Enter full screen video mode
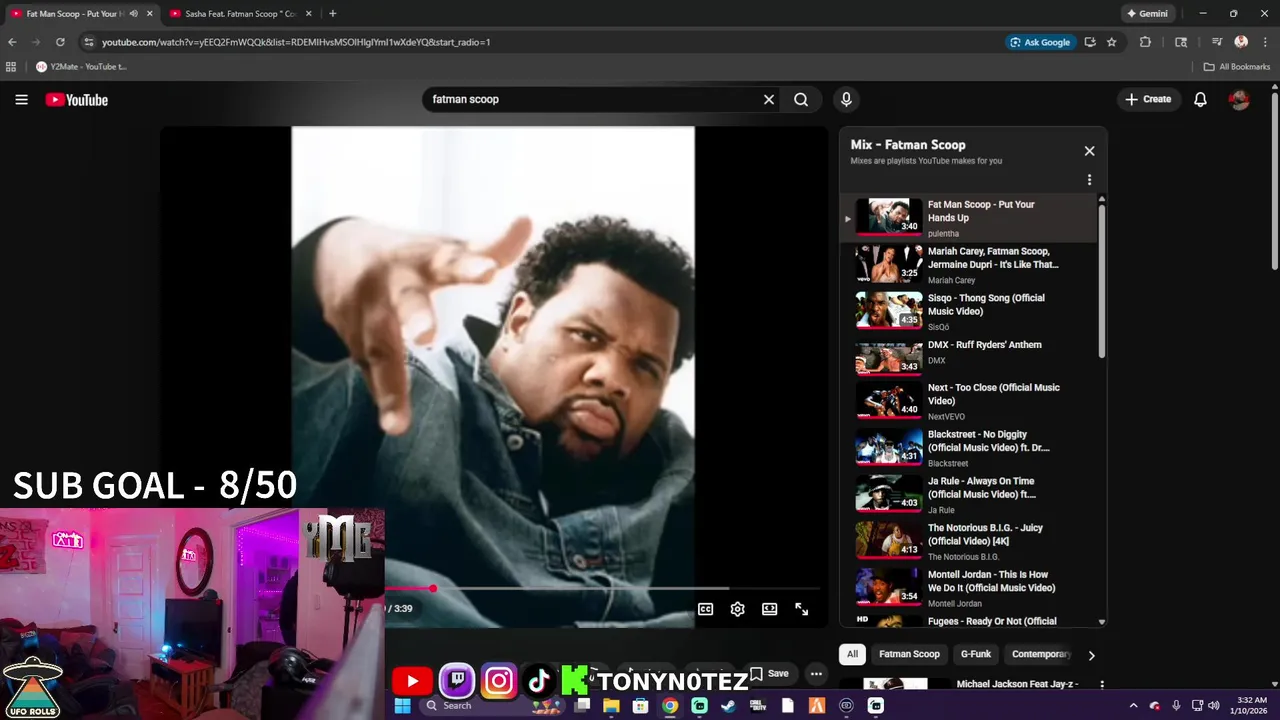The height and width of the screenshot is (720, 1280). (801, 609)
